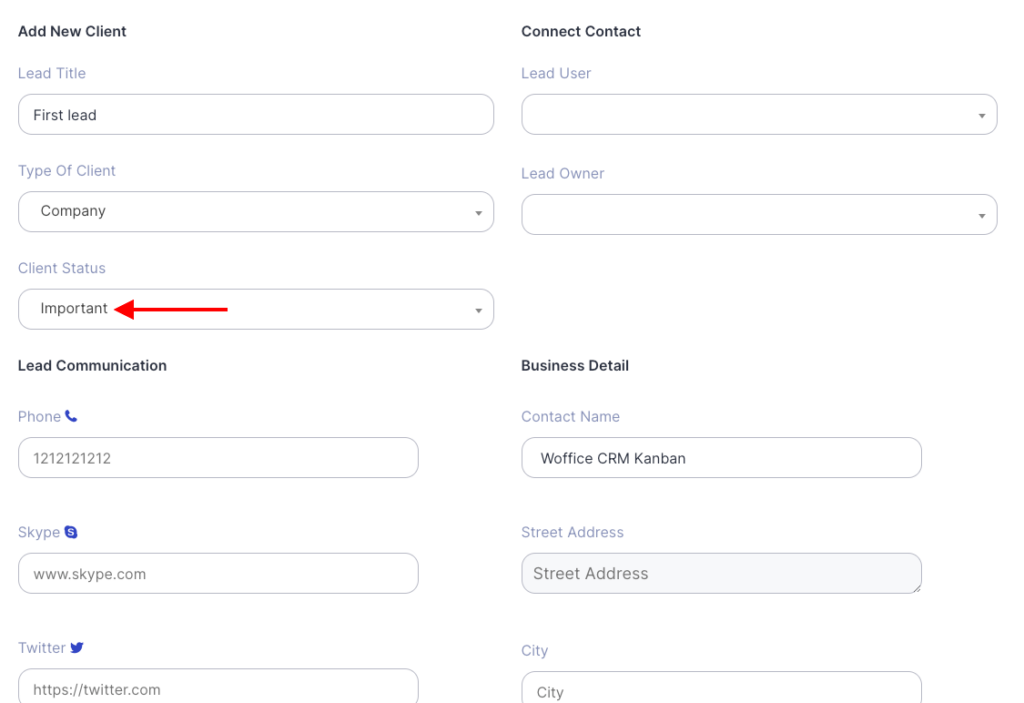Viewport: 1024px width, 703px height.
Task: Click the Client Status dropdown arrow
Action: [x=478, y=310]
